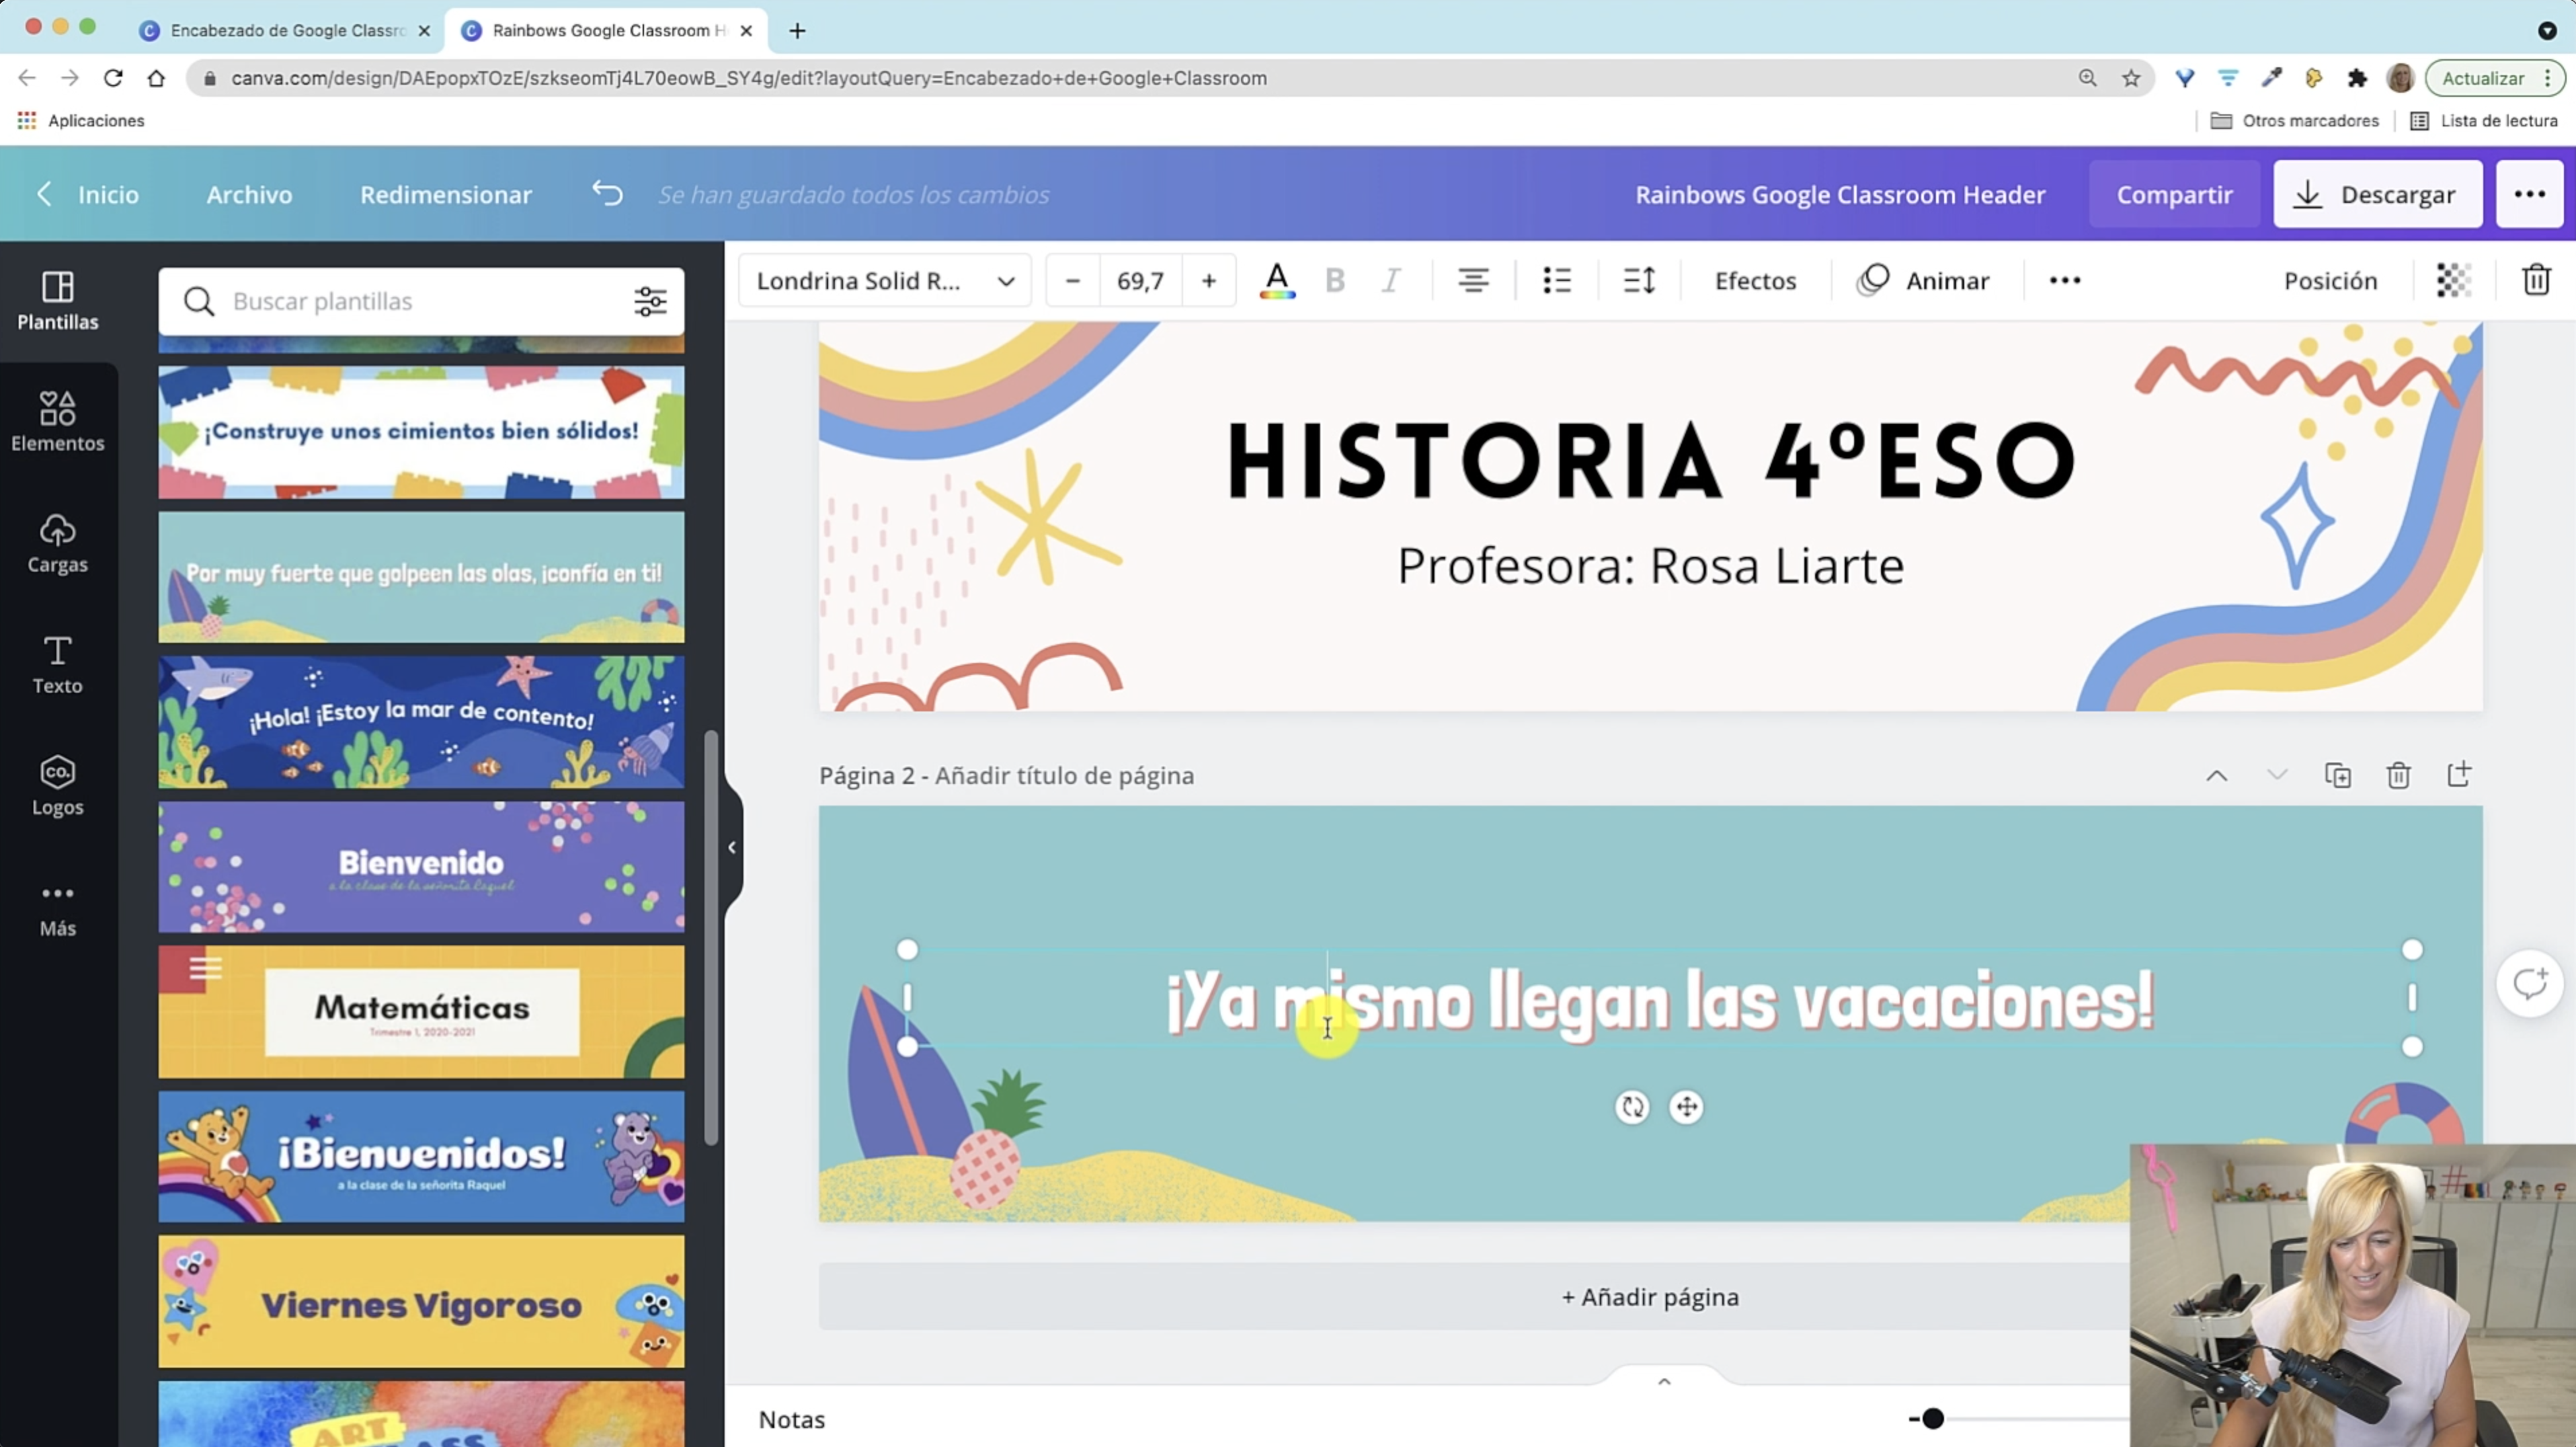Switch to Encabezado de Google Classroom tab
Image resolution: width=2576 pixels, height=1447 pixels.
click(x=285, y=30)
